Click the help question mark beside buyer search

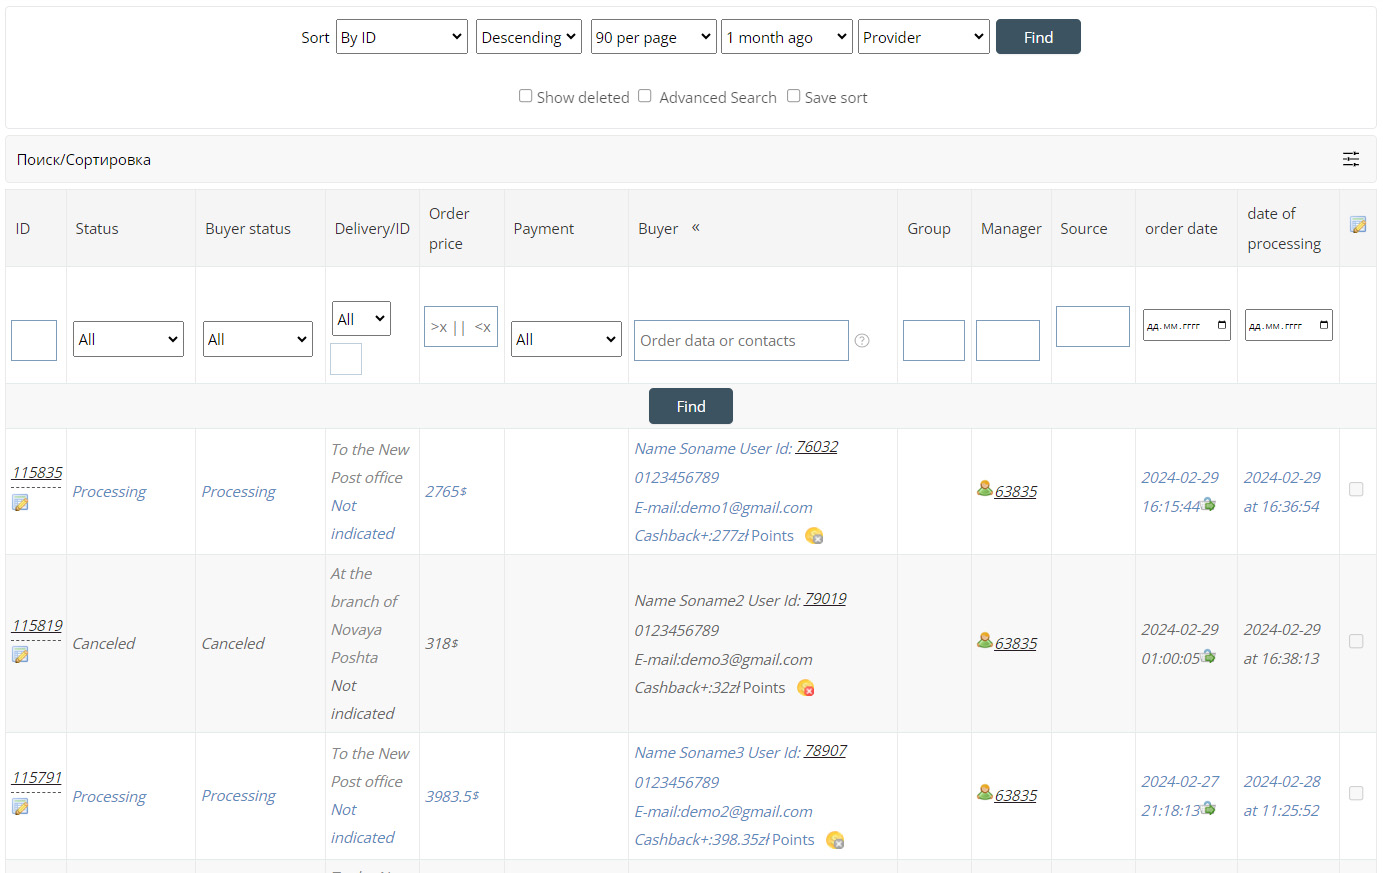862,341
